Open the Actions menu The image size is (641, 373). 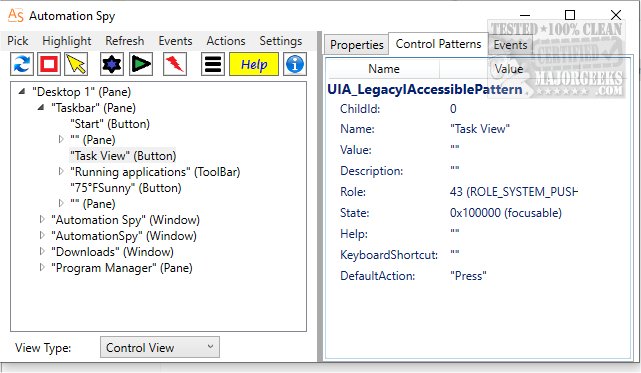click(x=226, y=41)
